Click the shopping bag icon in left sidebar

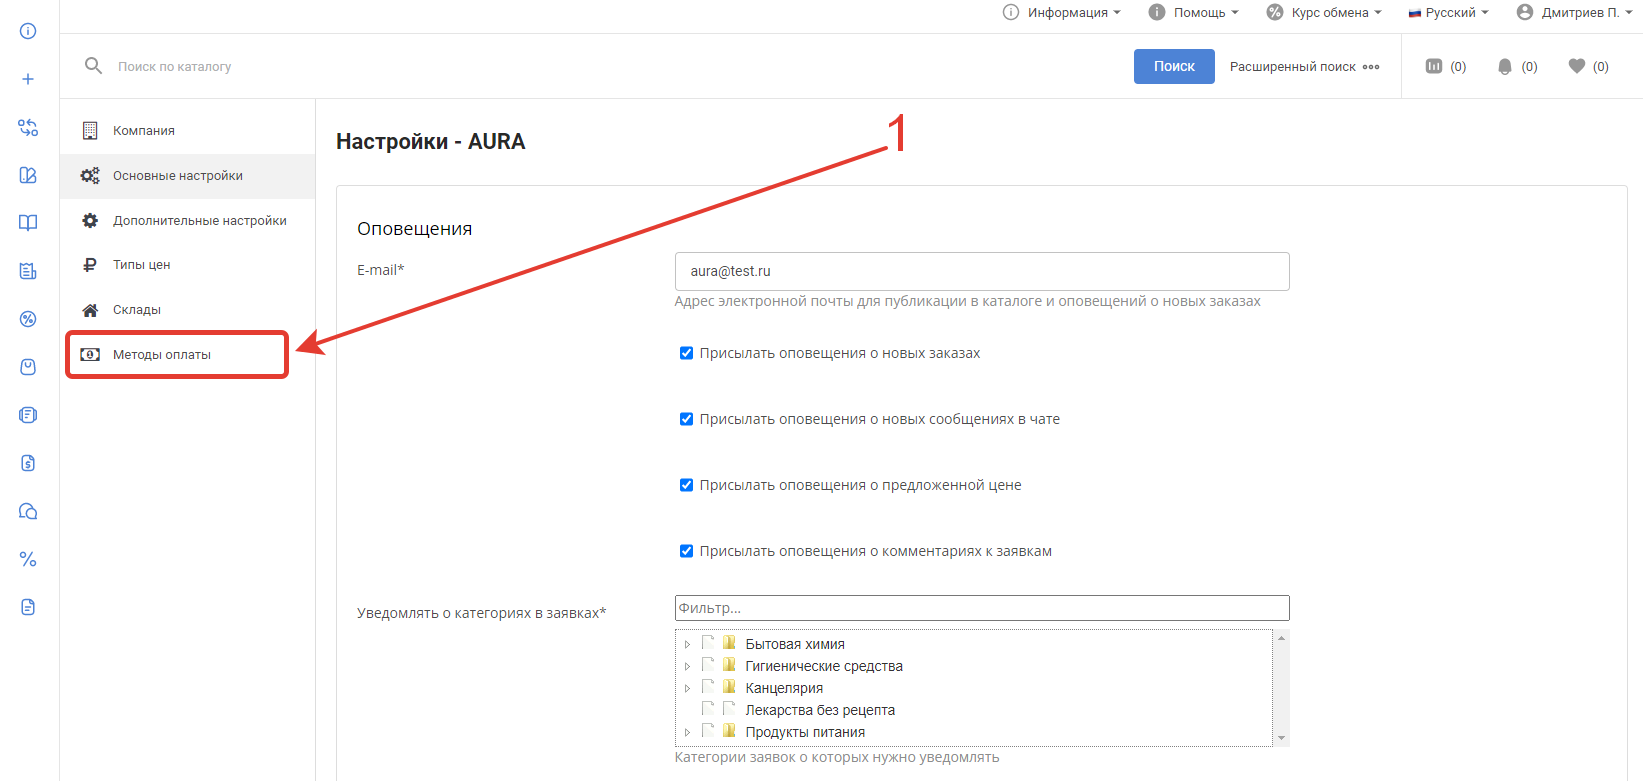click(28, 367)
